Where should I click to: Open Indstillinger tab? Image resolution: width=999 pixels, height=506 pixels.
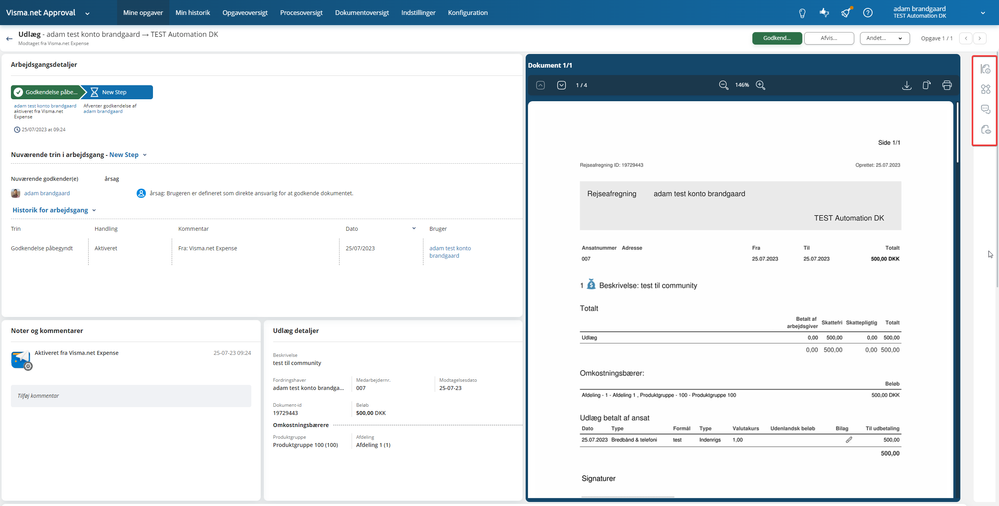418,13
